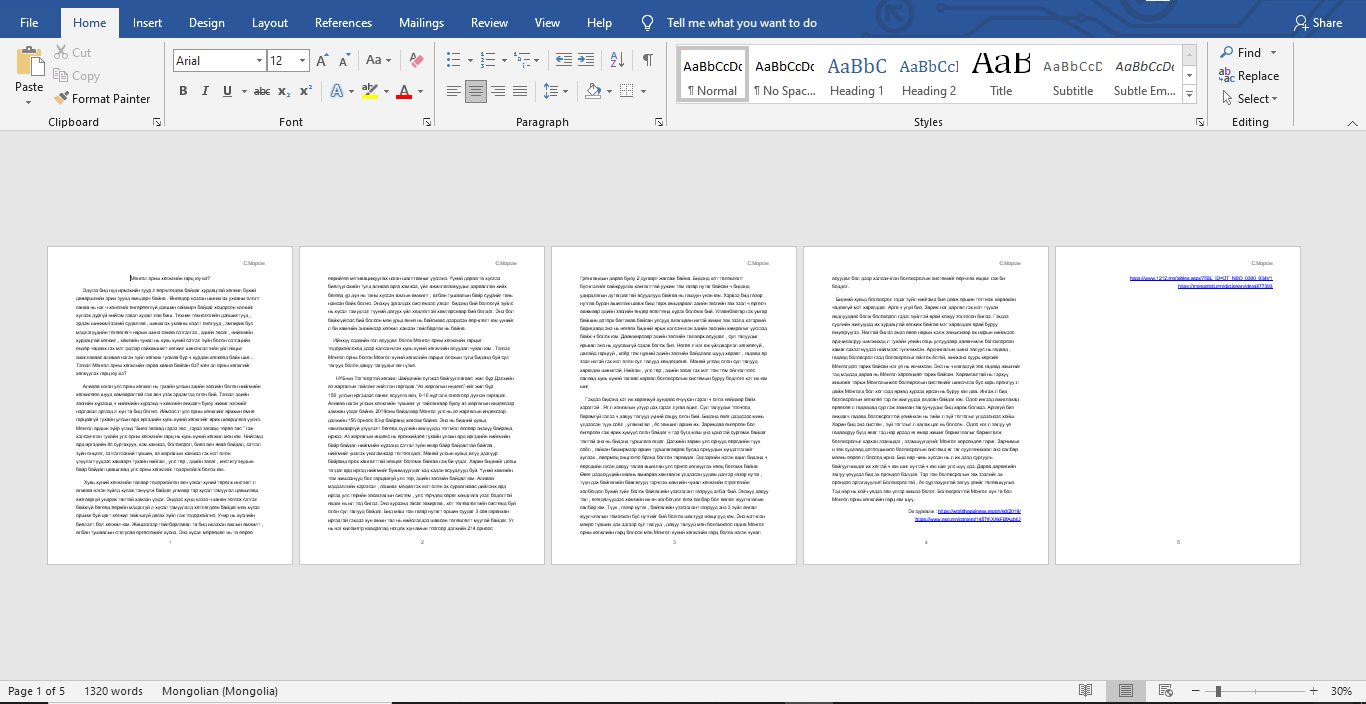Open the References tab
The width and height of the screenshot is (1366, 704).
click(x=343, y=23)
